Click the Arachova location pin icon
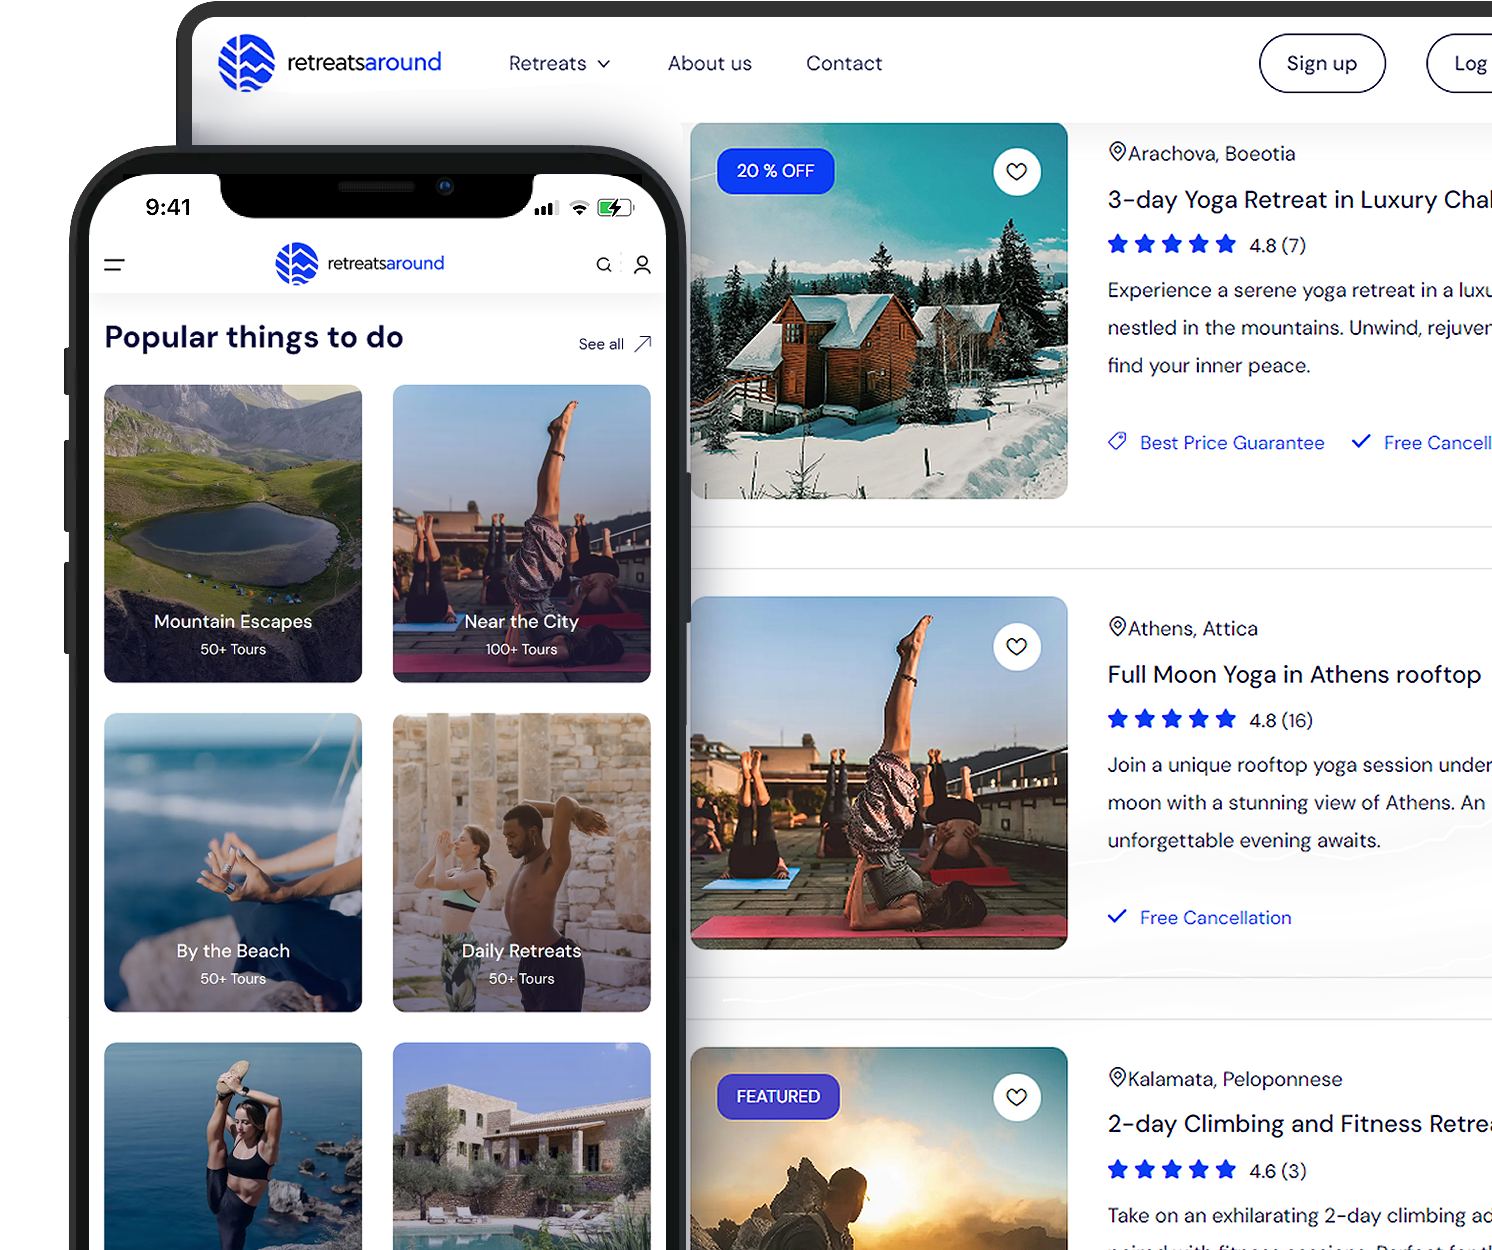The height and width of the screenshot is (1250, 1492). pos(1117,152)
